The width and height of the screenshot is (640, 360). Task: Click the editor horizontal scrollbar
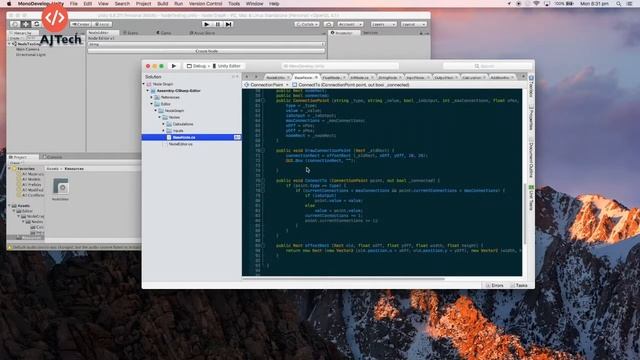click(x=343, y=279)
